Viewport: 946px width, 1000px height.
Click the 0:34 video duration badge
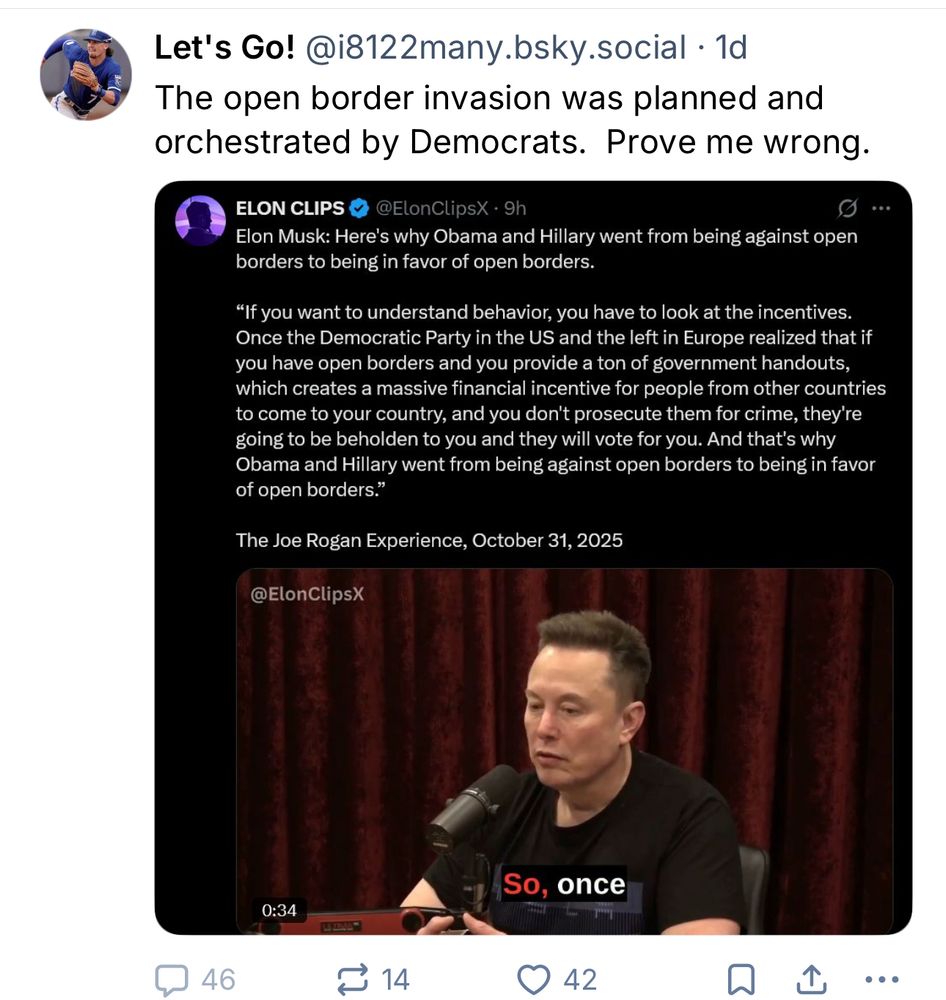[x=279, y=910]
